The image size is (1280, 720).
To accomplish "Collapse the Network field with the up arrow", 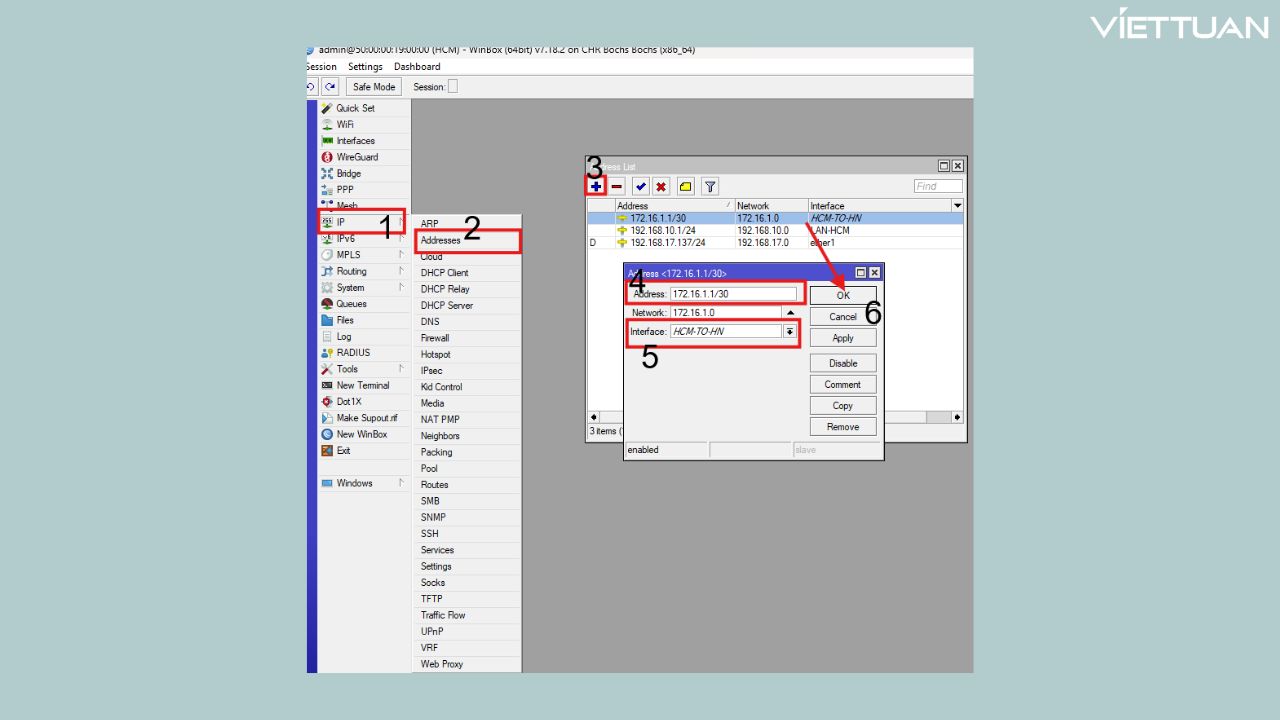I will [790, 313].
